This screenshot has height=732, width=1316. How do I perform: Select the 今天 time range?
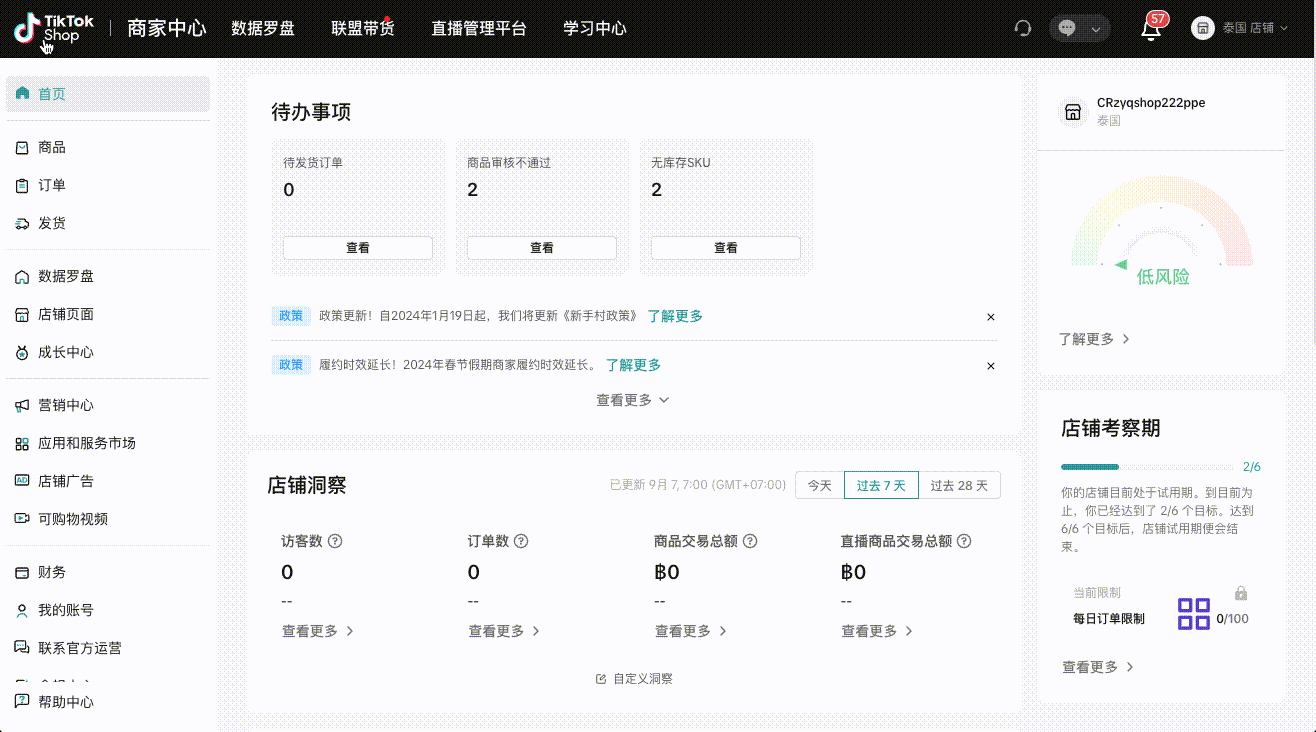[x=819, y=485]
